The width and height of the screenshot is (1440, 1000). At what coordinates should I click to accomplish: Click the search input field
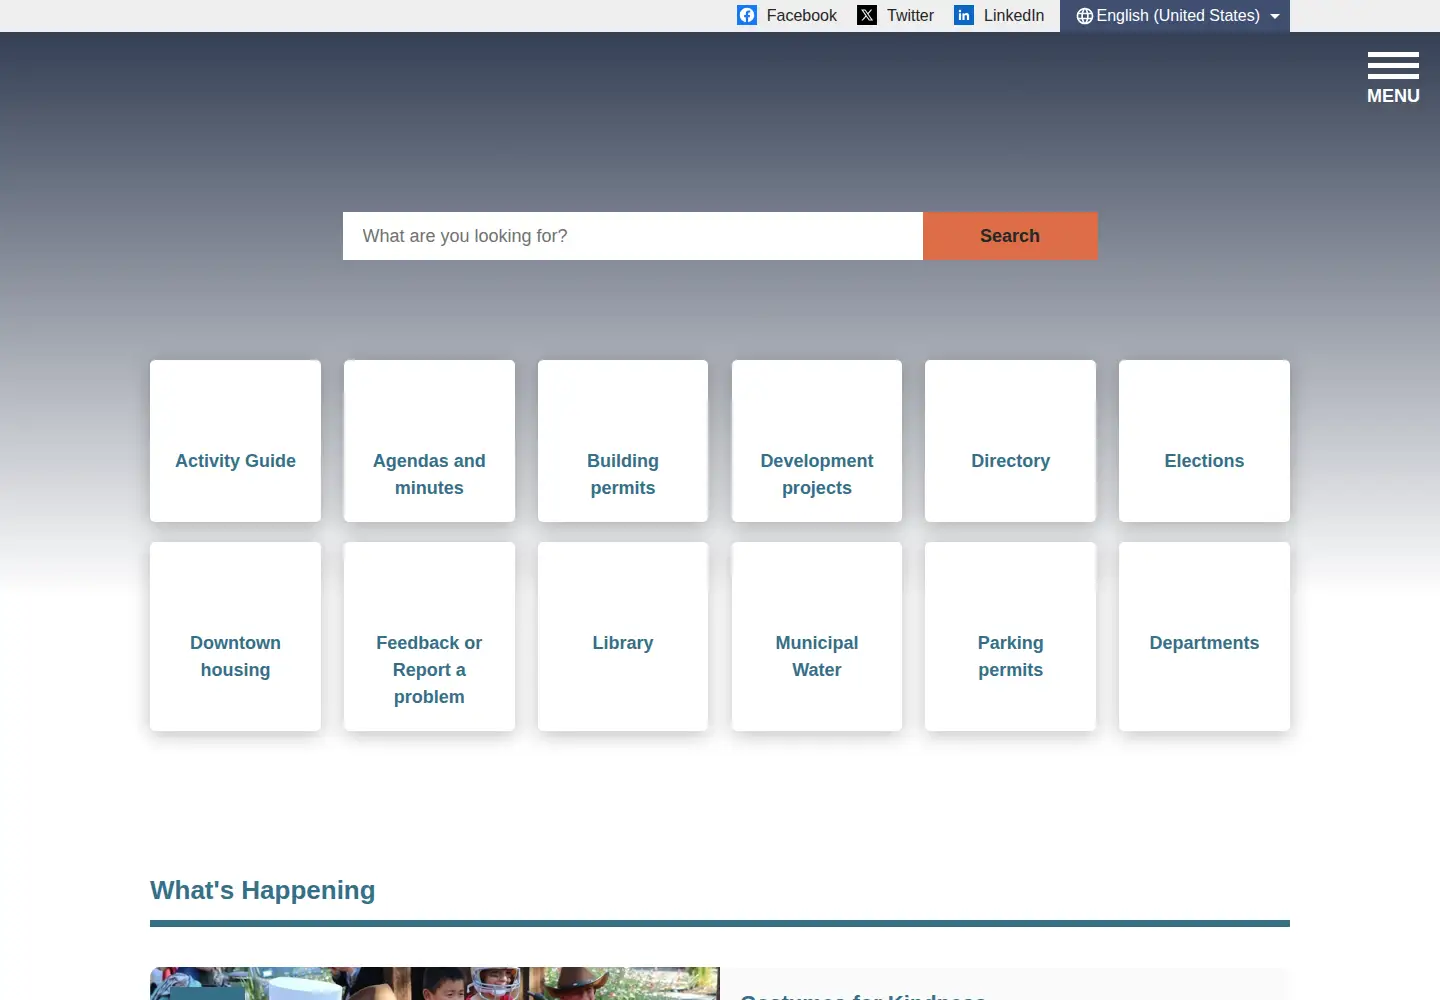pyautogui.click(x=633, y=236)
